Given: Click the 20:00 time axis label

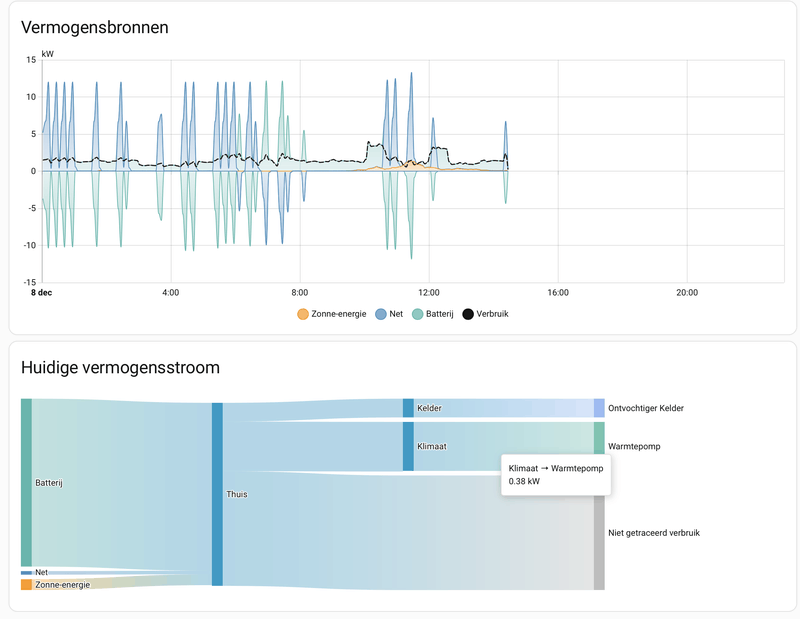Looking at the screenshot, I should pyautogui.click(x=687, y=293).
